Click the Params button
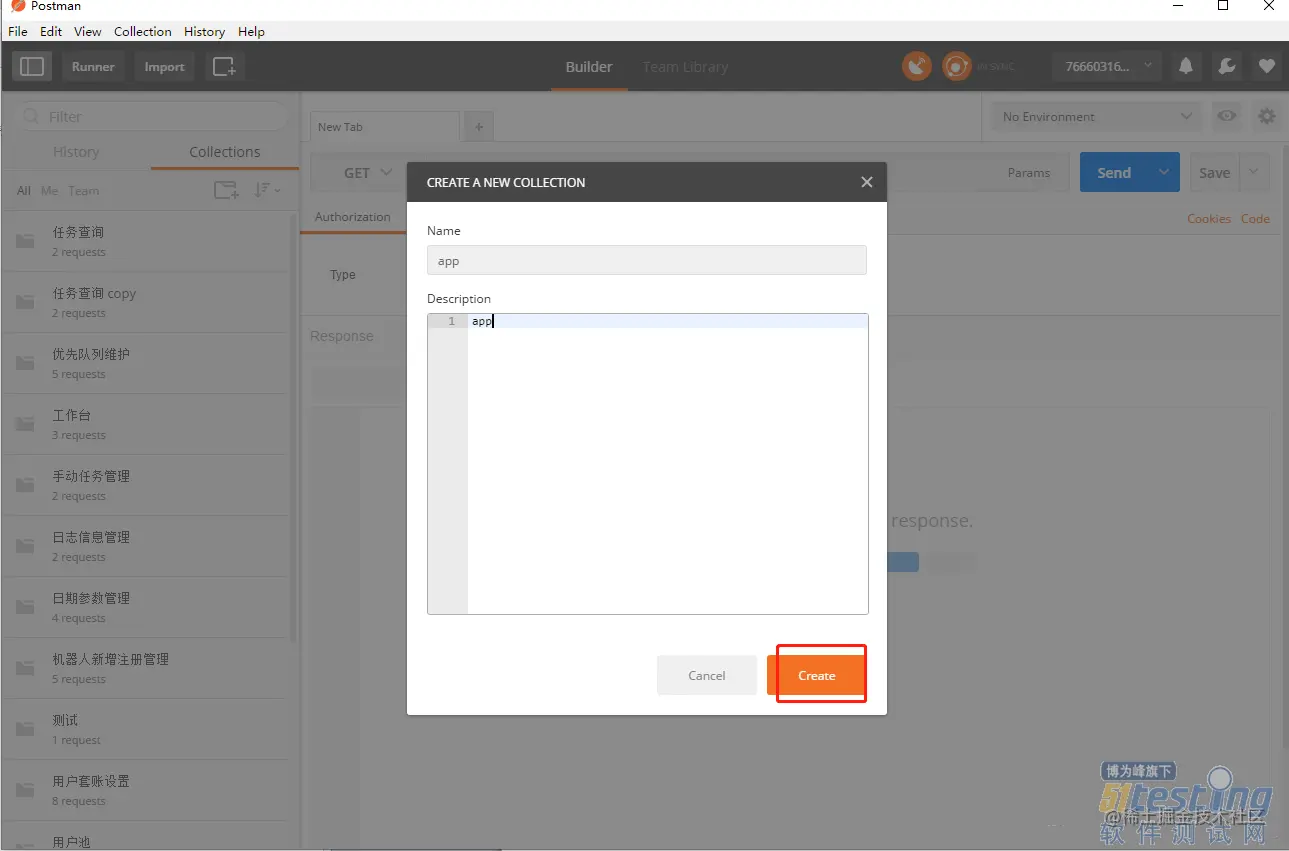The image size is (1289, 851). pos(1029,173)
